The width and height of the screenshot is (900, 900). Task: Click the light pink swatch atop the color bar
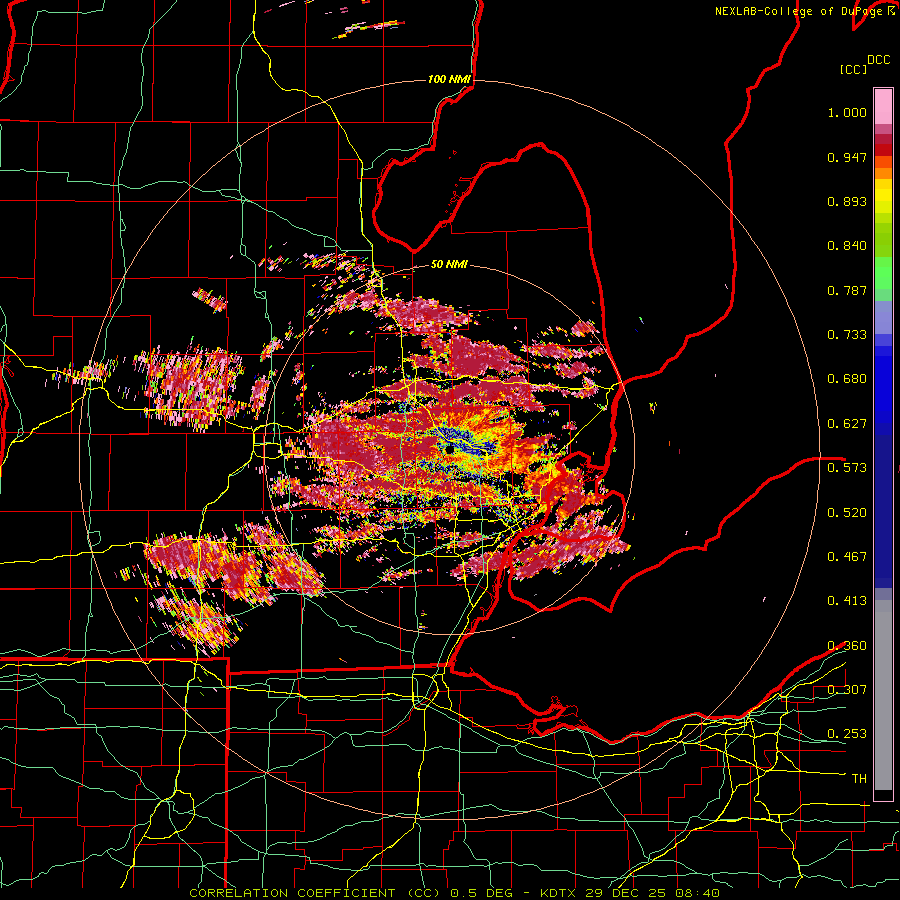[883, 107]
